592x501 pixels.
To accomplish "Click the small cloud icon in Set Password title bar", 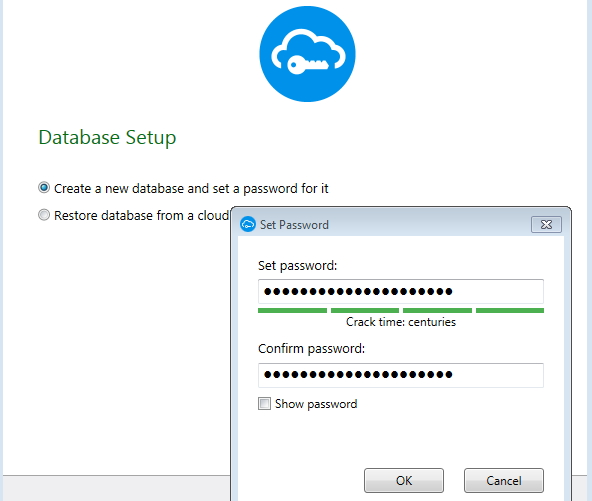I will tap(248, 225).
